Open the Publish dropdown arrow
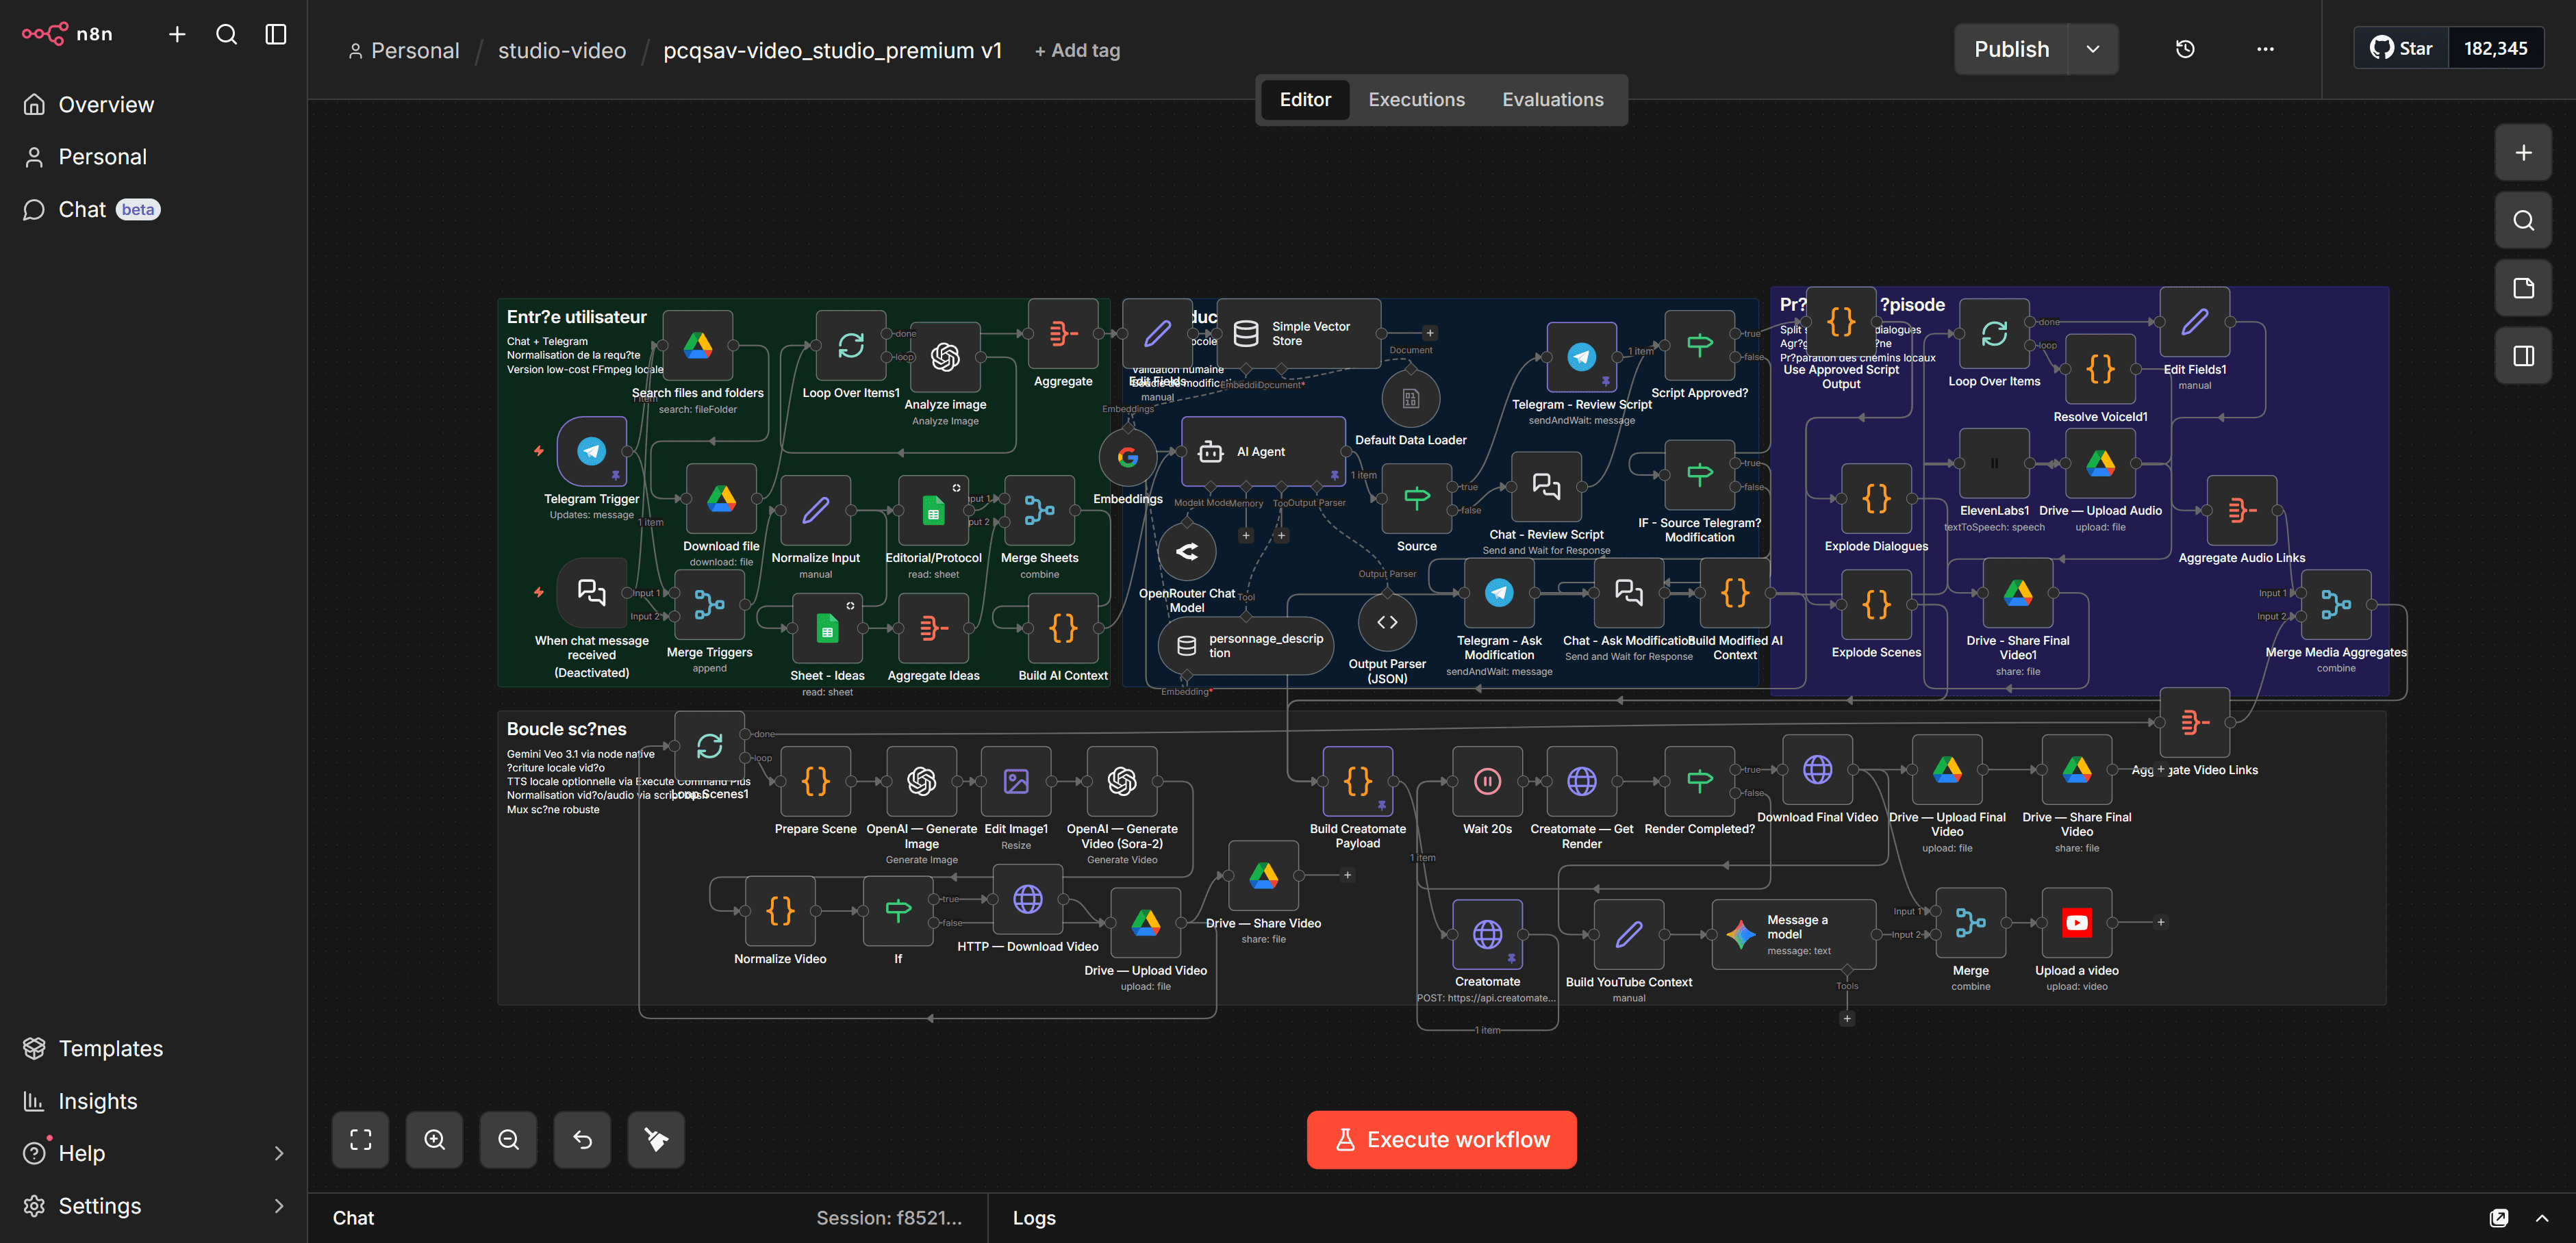This screenshot has width=2576, height=1243. (x=2092, y=48)
